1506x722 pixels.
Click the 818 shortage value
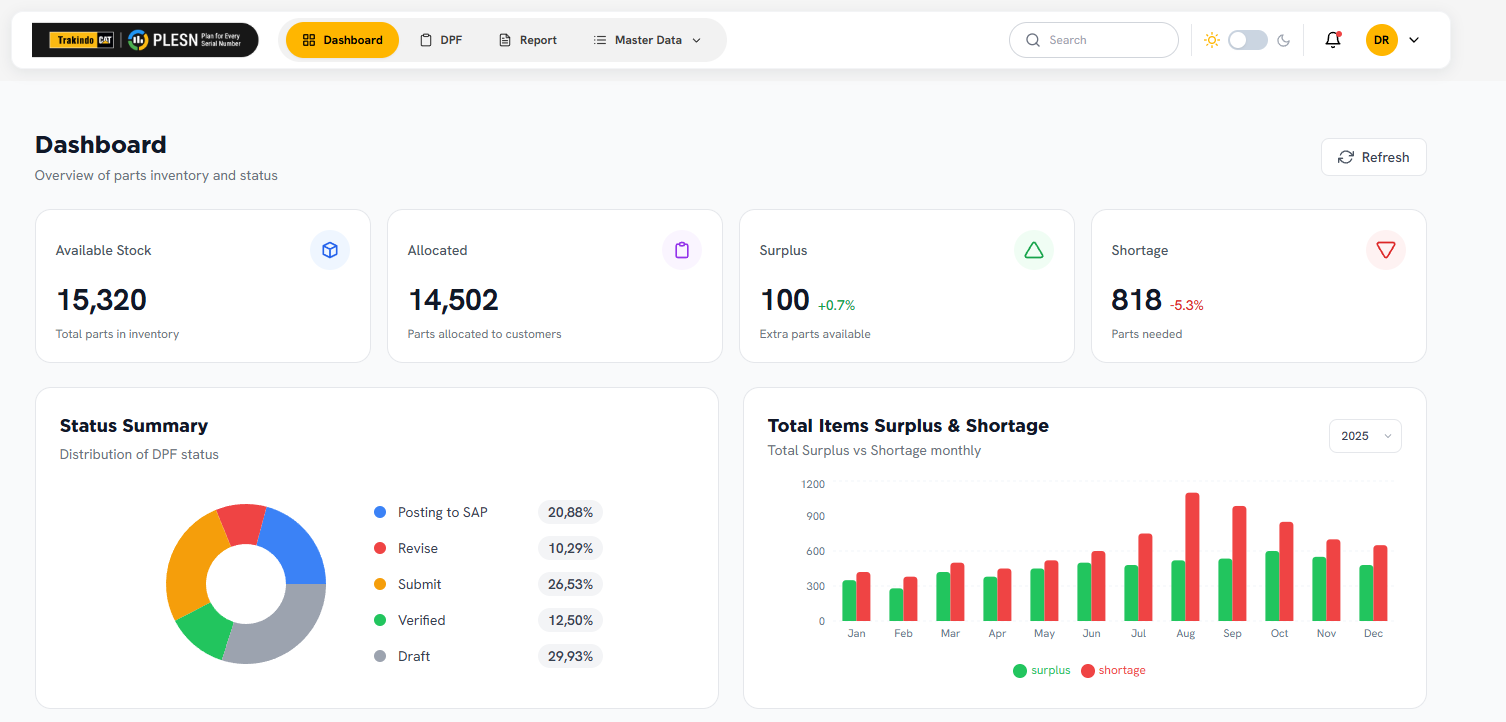pyautogui.click(x=1136, y=300)
